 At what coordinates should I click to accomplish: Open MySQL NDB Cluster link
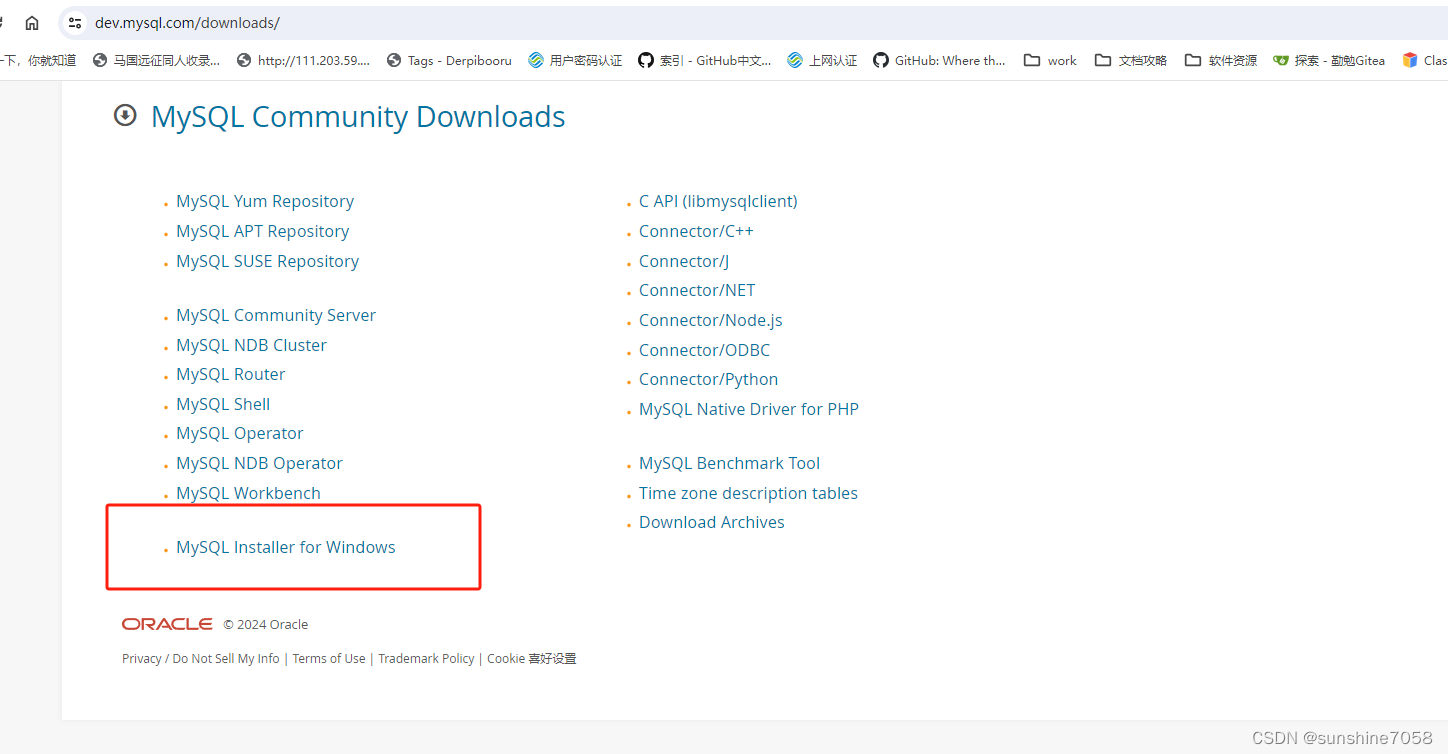(x=251, y=345)
